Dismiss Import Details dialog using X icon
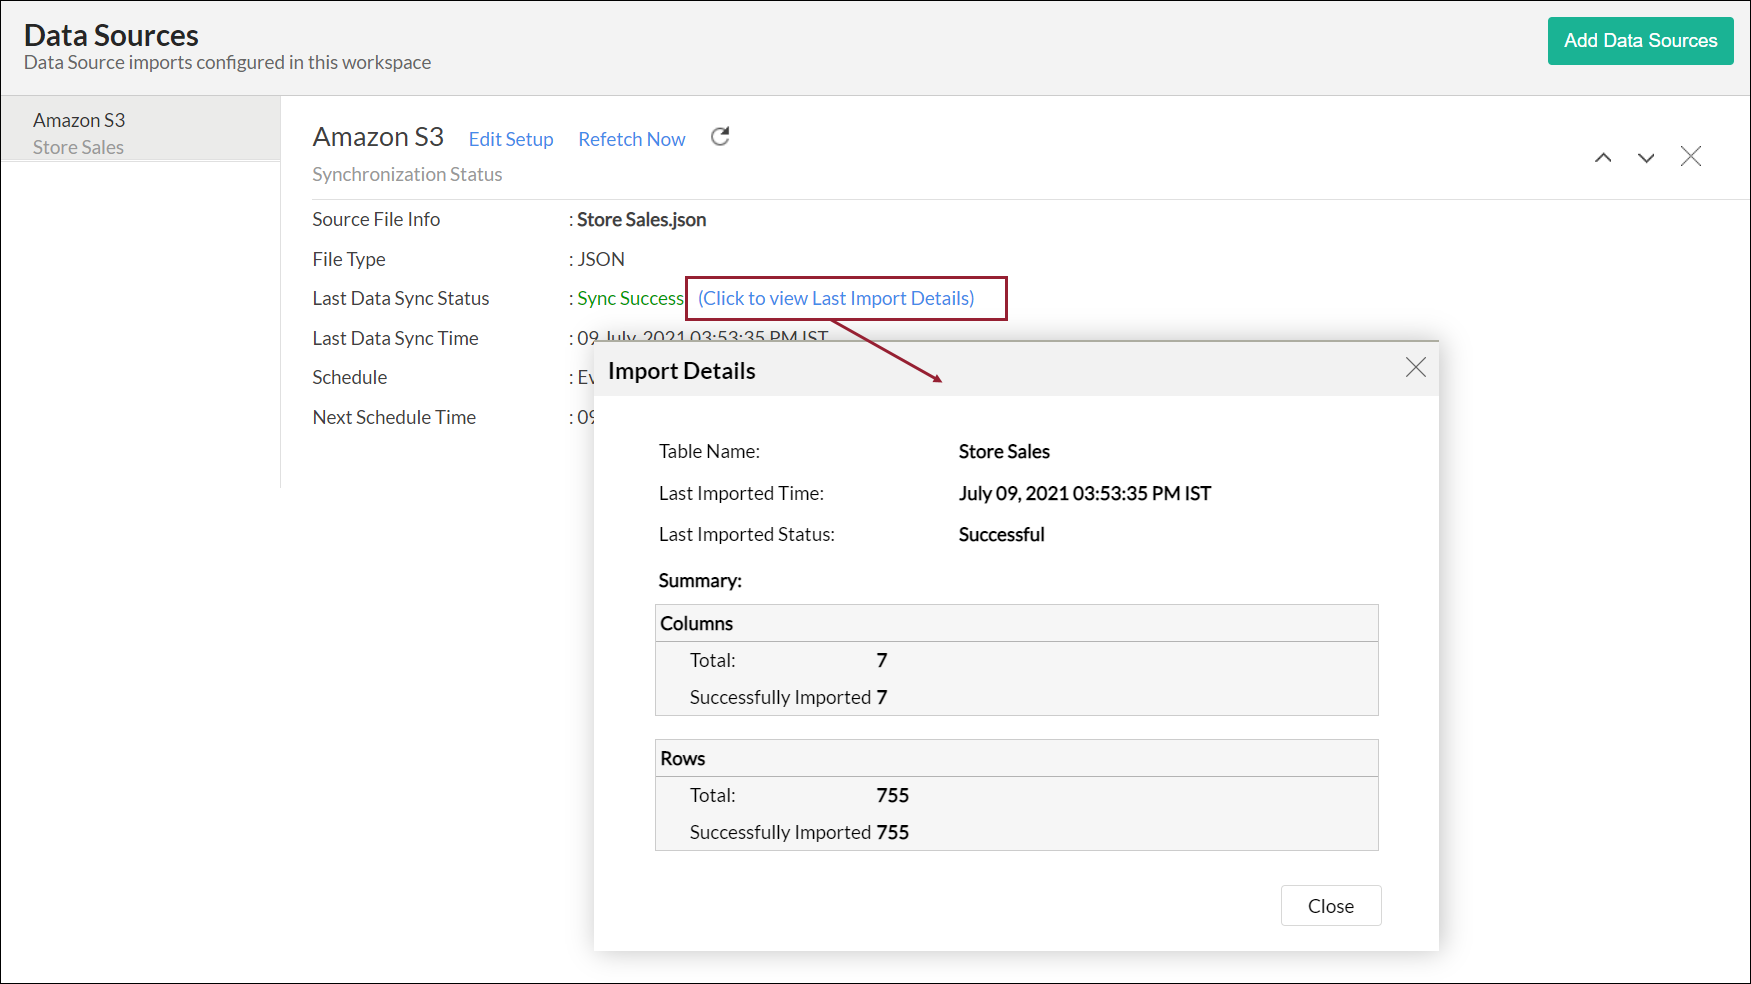Image resolution: width=1751 pixels, height=984 pixels. click(x=1415, y=367)
